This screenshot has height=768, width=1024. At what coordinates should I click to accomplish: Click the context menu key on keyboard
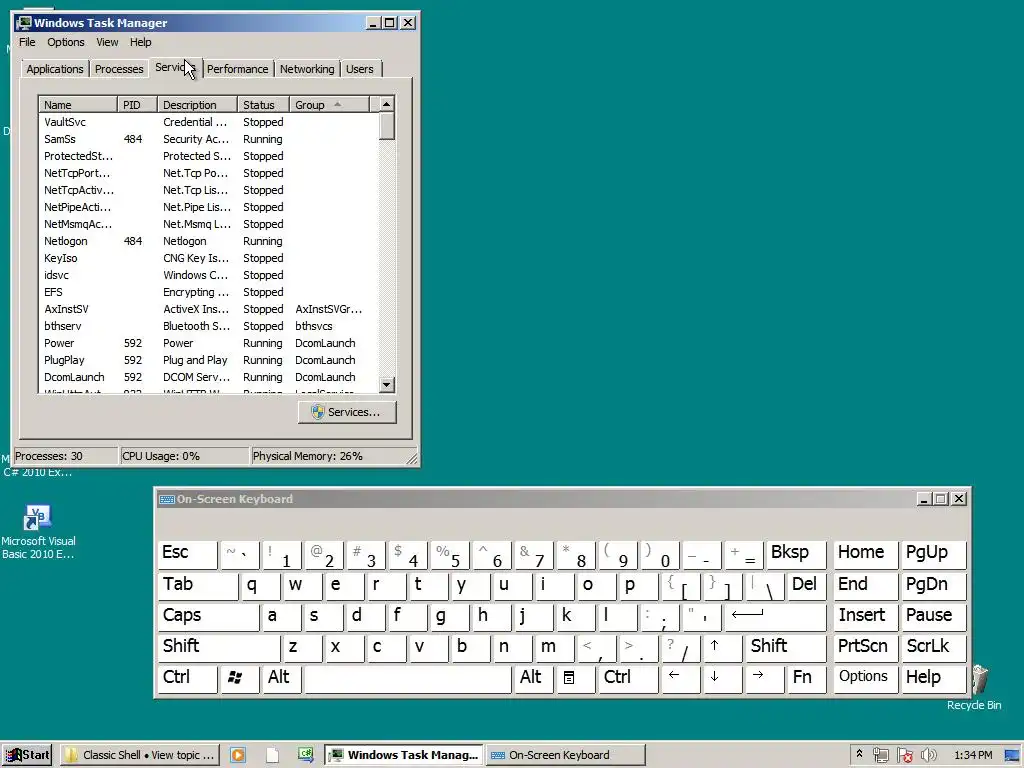(575, 679)
